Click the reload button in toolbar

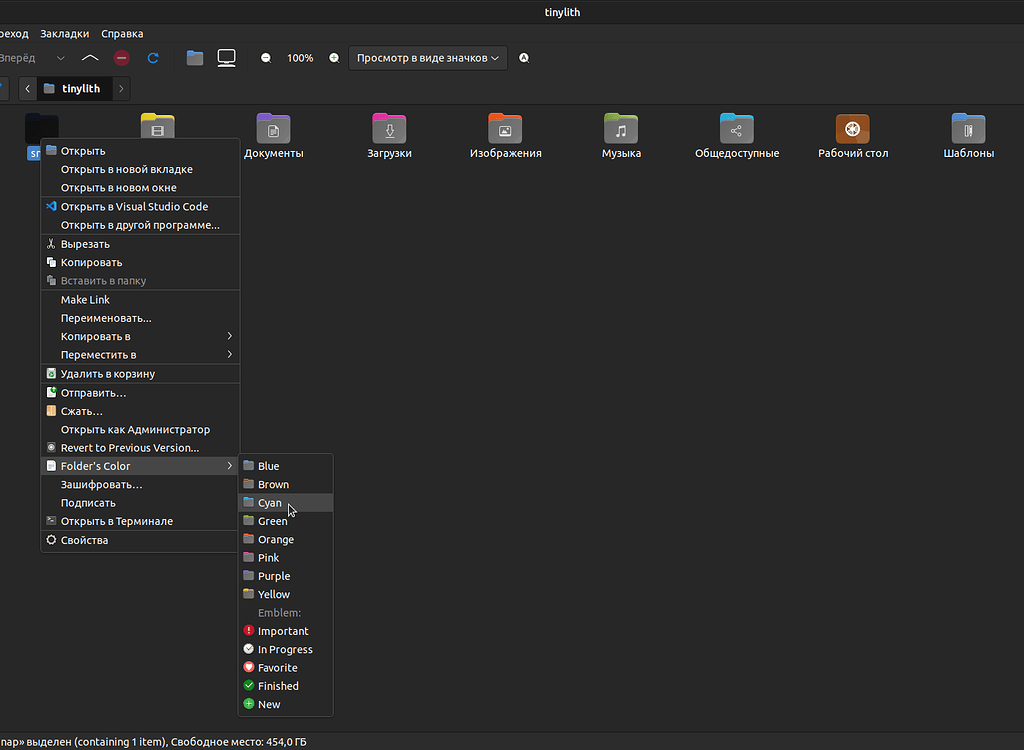(x=153, y=58)
